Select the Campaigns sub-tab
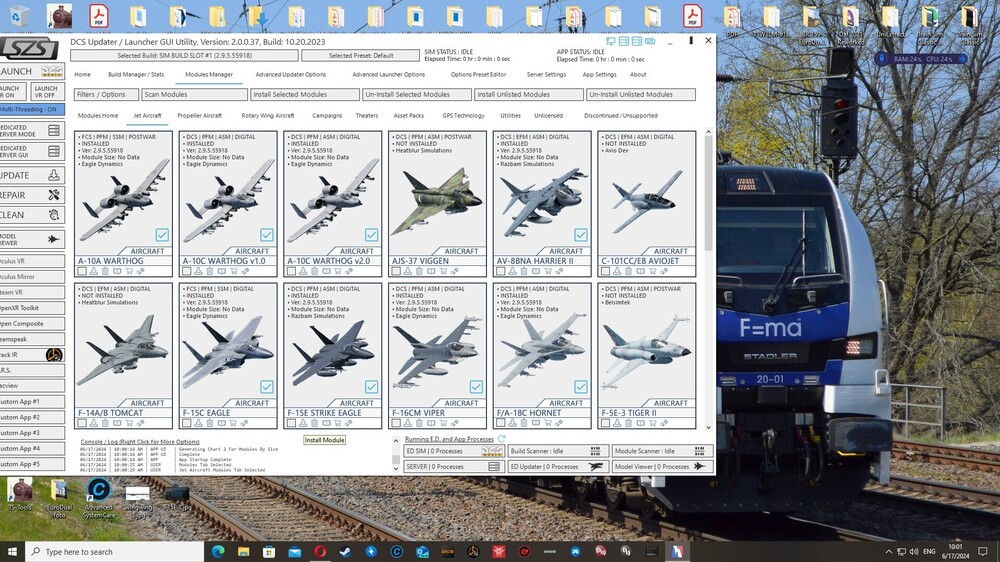 point(327,115)
